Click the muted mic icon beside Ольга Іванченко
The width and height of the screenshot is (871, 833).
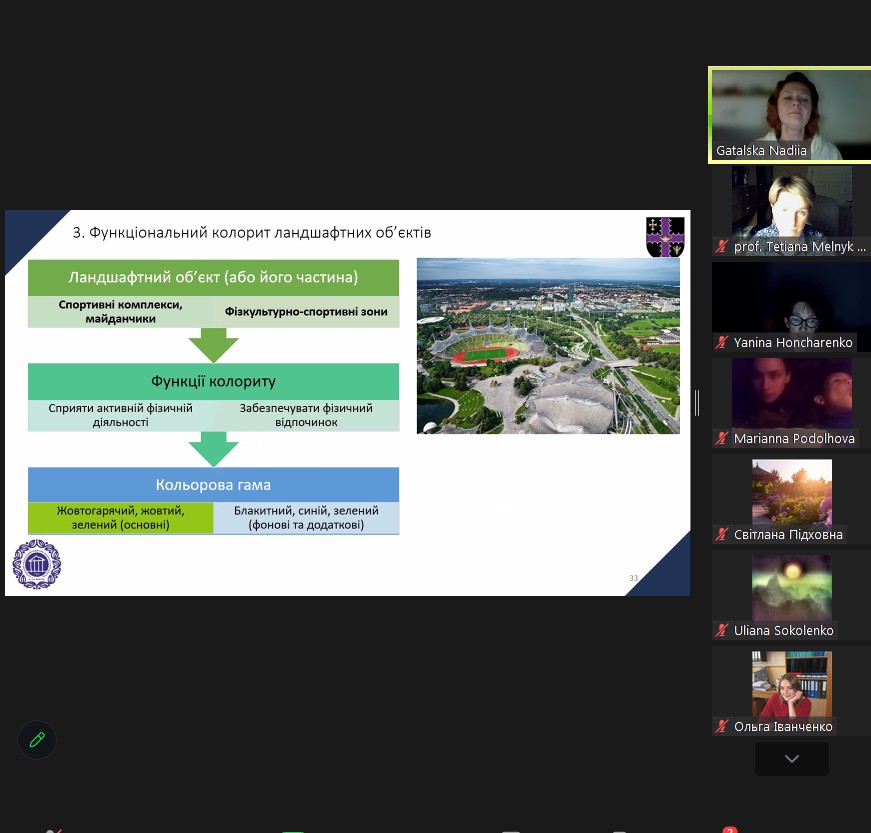[721, 727]
